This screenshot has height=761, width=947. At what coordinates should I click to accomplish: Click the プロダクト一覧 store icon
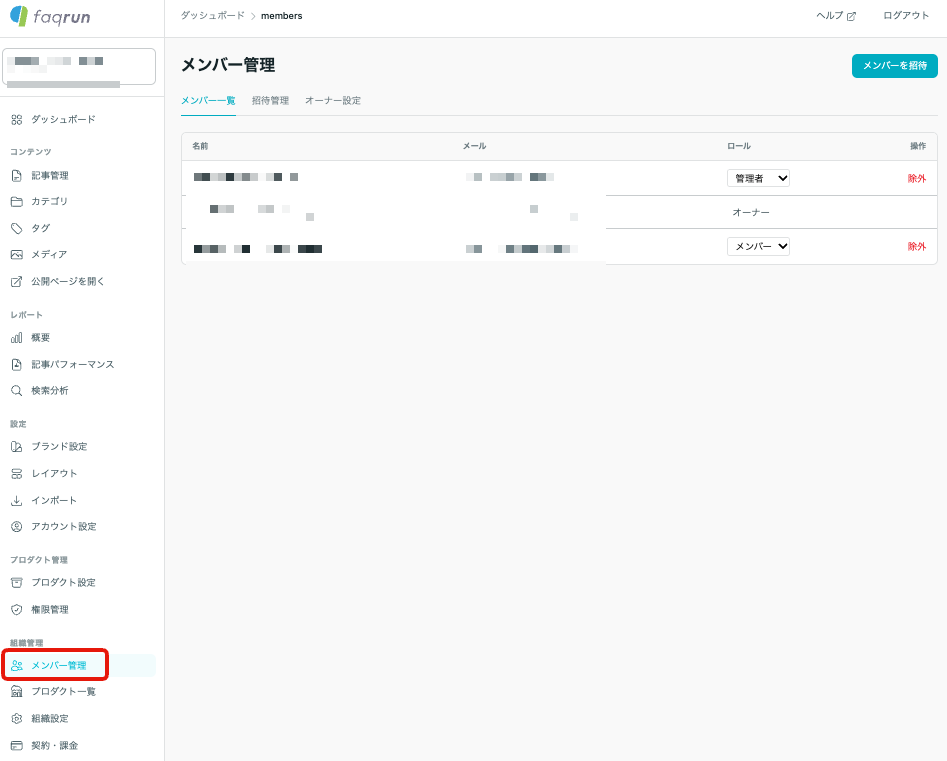pyautogui.click(x=17, y=692)
